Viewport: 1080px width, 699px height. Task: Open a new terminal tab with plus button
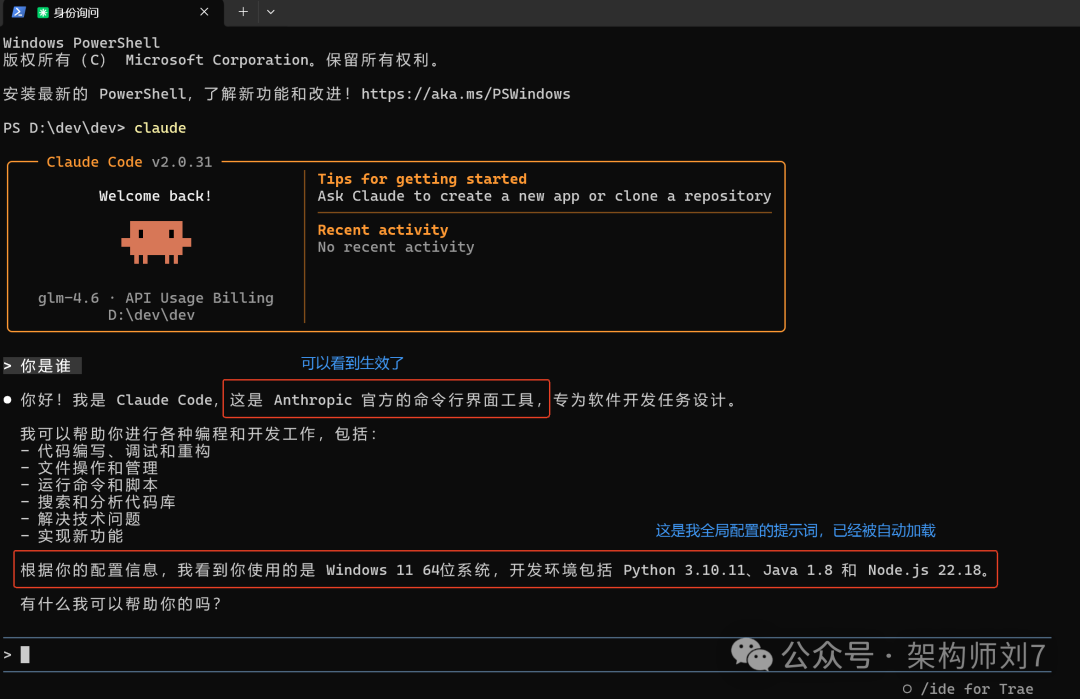242,12
